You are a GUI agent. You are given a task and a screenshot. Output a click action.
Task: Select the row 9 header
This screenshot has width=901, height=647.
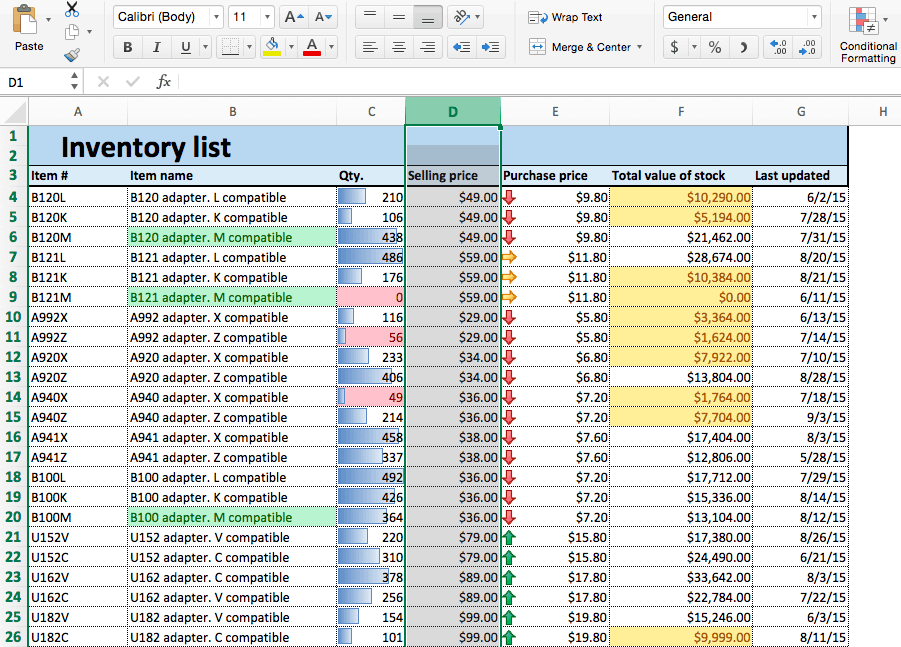point(13,297)
